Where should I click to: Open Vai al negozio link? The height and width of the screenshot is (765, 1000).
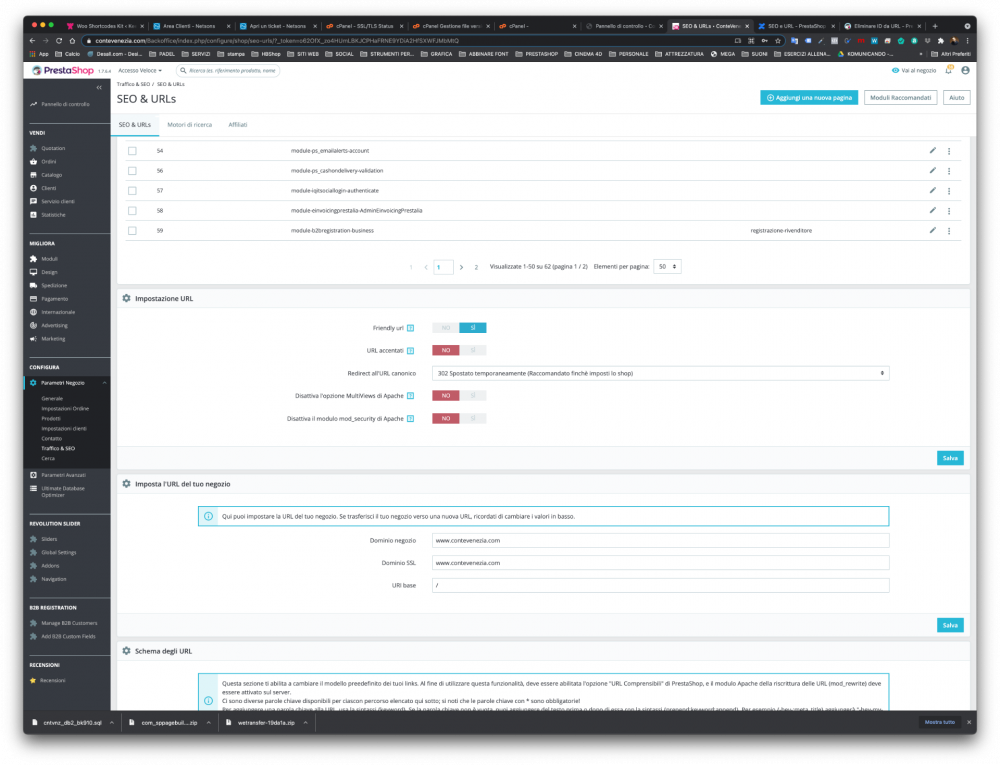tap(914, 71)
